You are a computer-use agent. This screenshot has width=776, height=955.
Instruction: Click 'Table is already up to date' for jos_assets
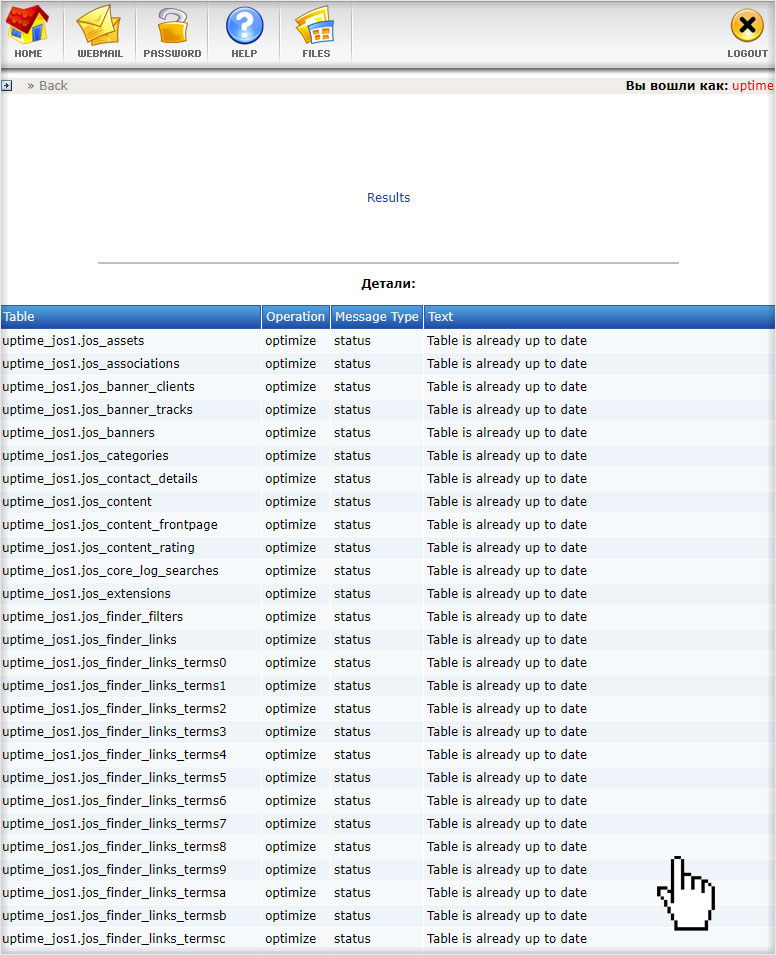point(507,341)
